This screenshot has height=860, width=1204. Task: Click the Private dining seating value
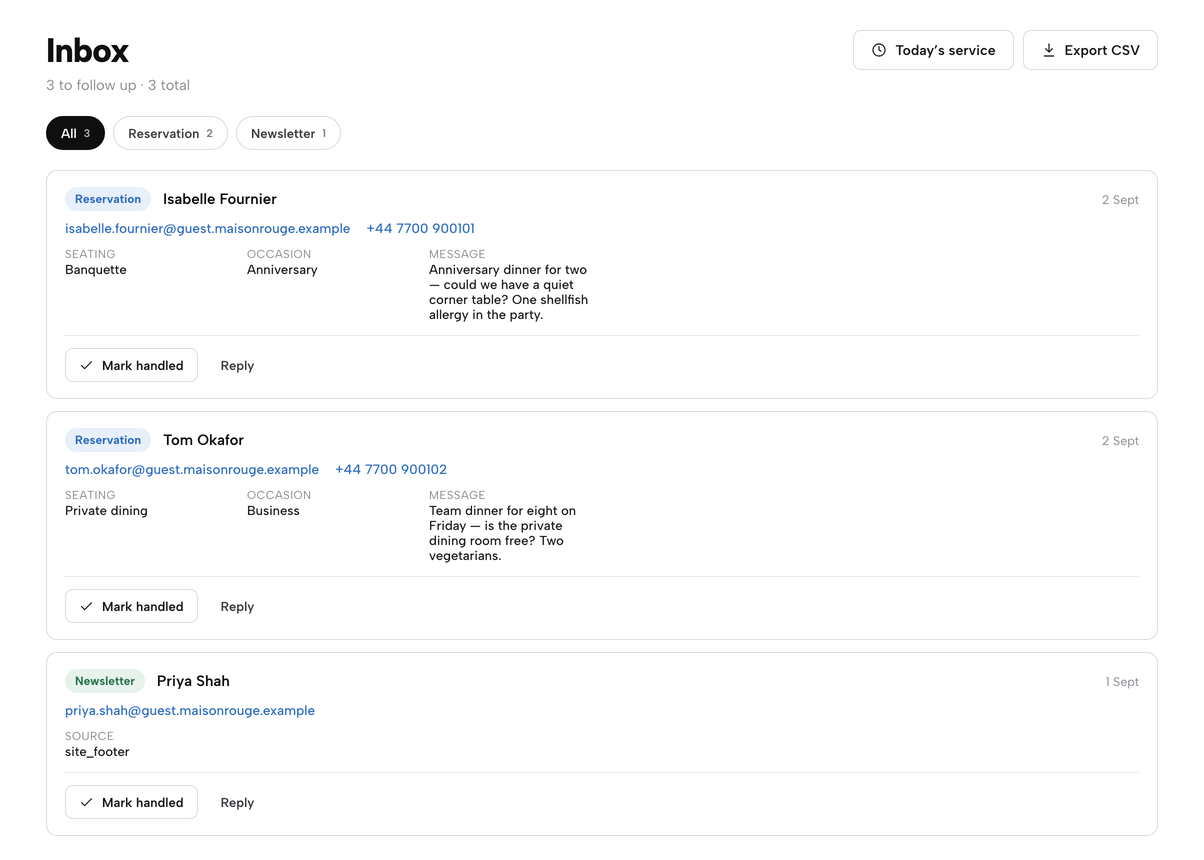106,511
